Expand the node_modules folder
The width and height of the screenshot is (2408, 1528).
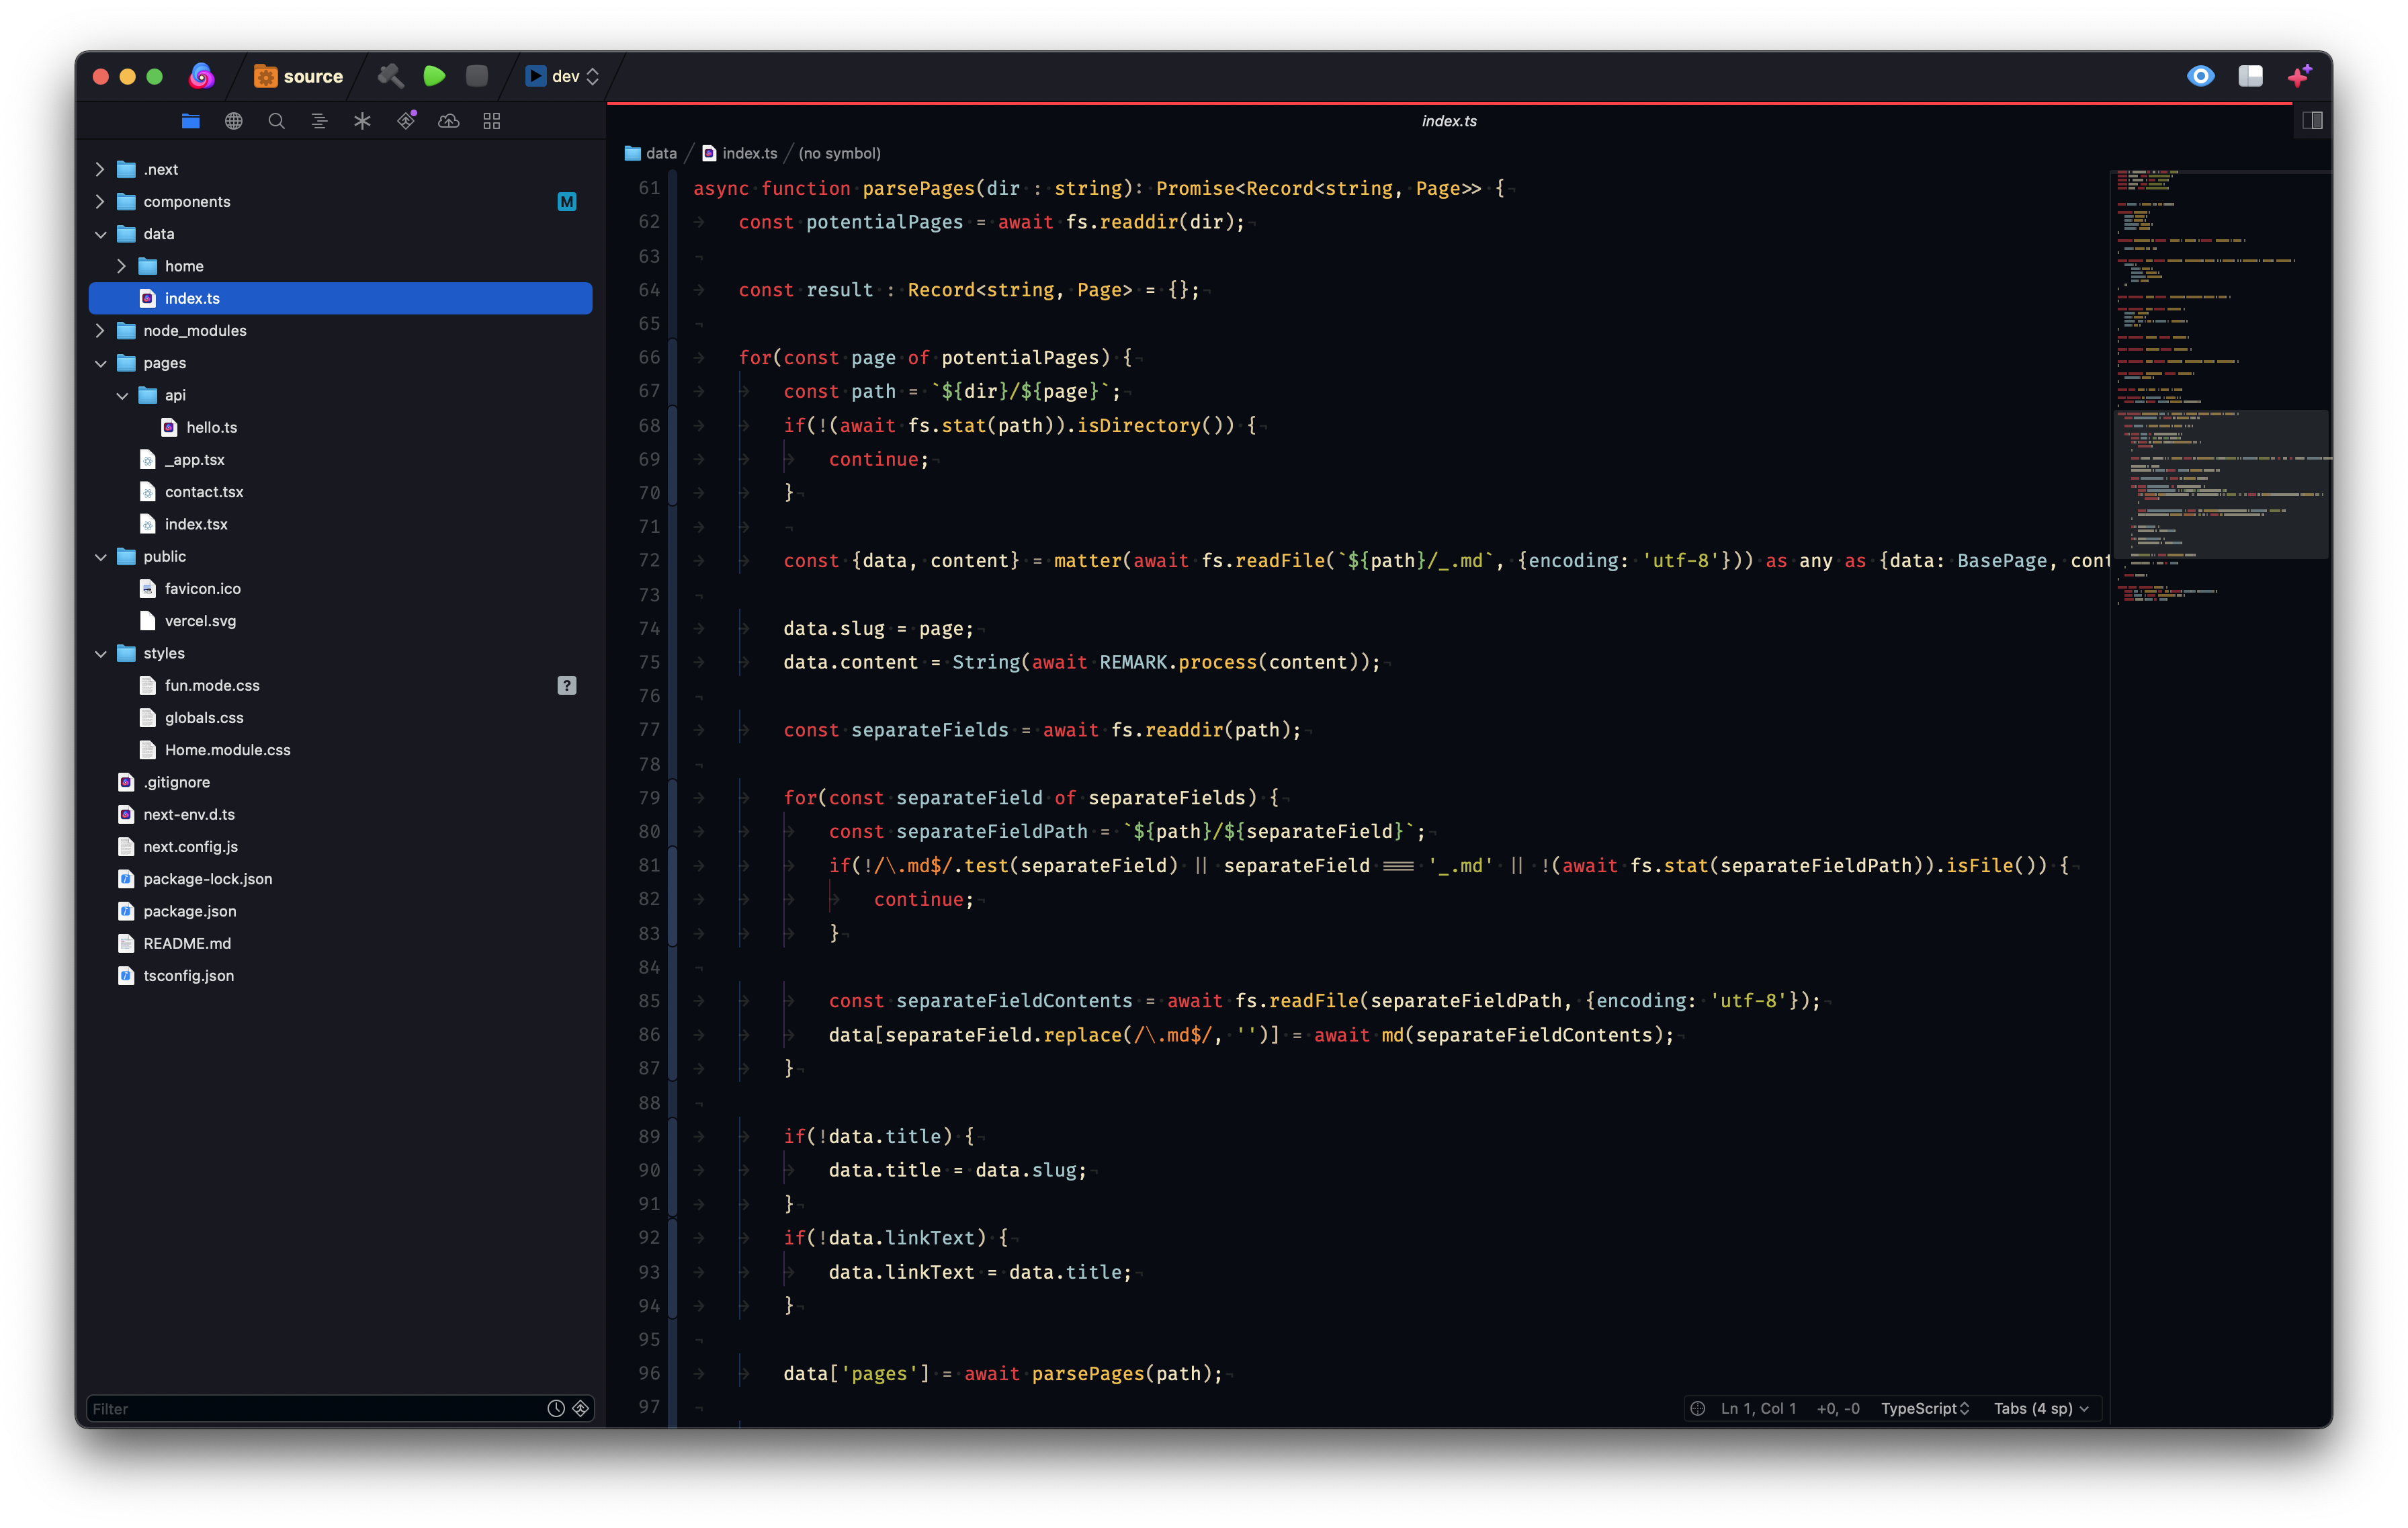pos(100,331)
